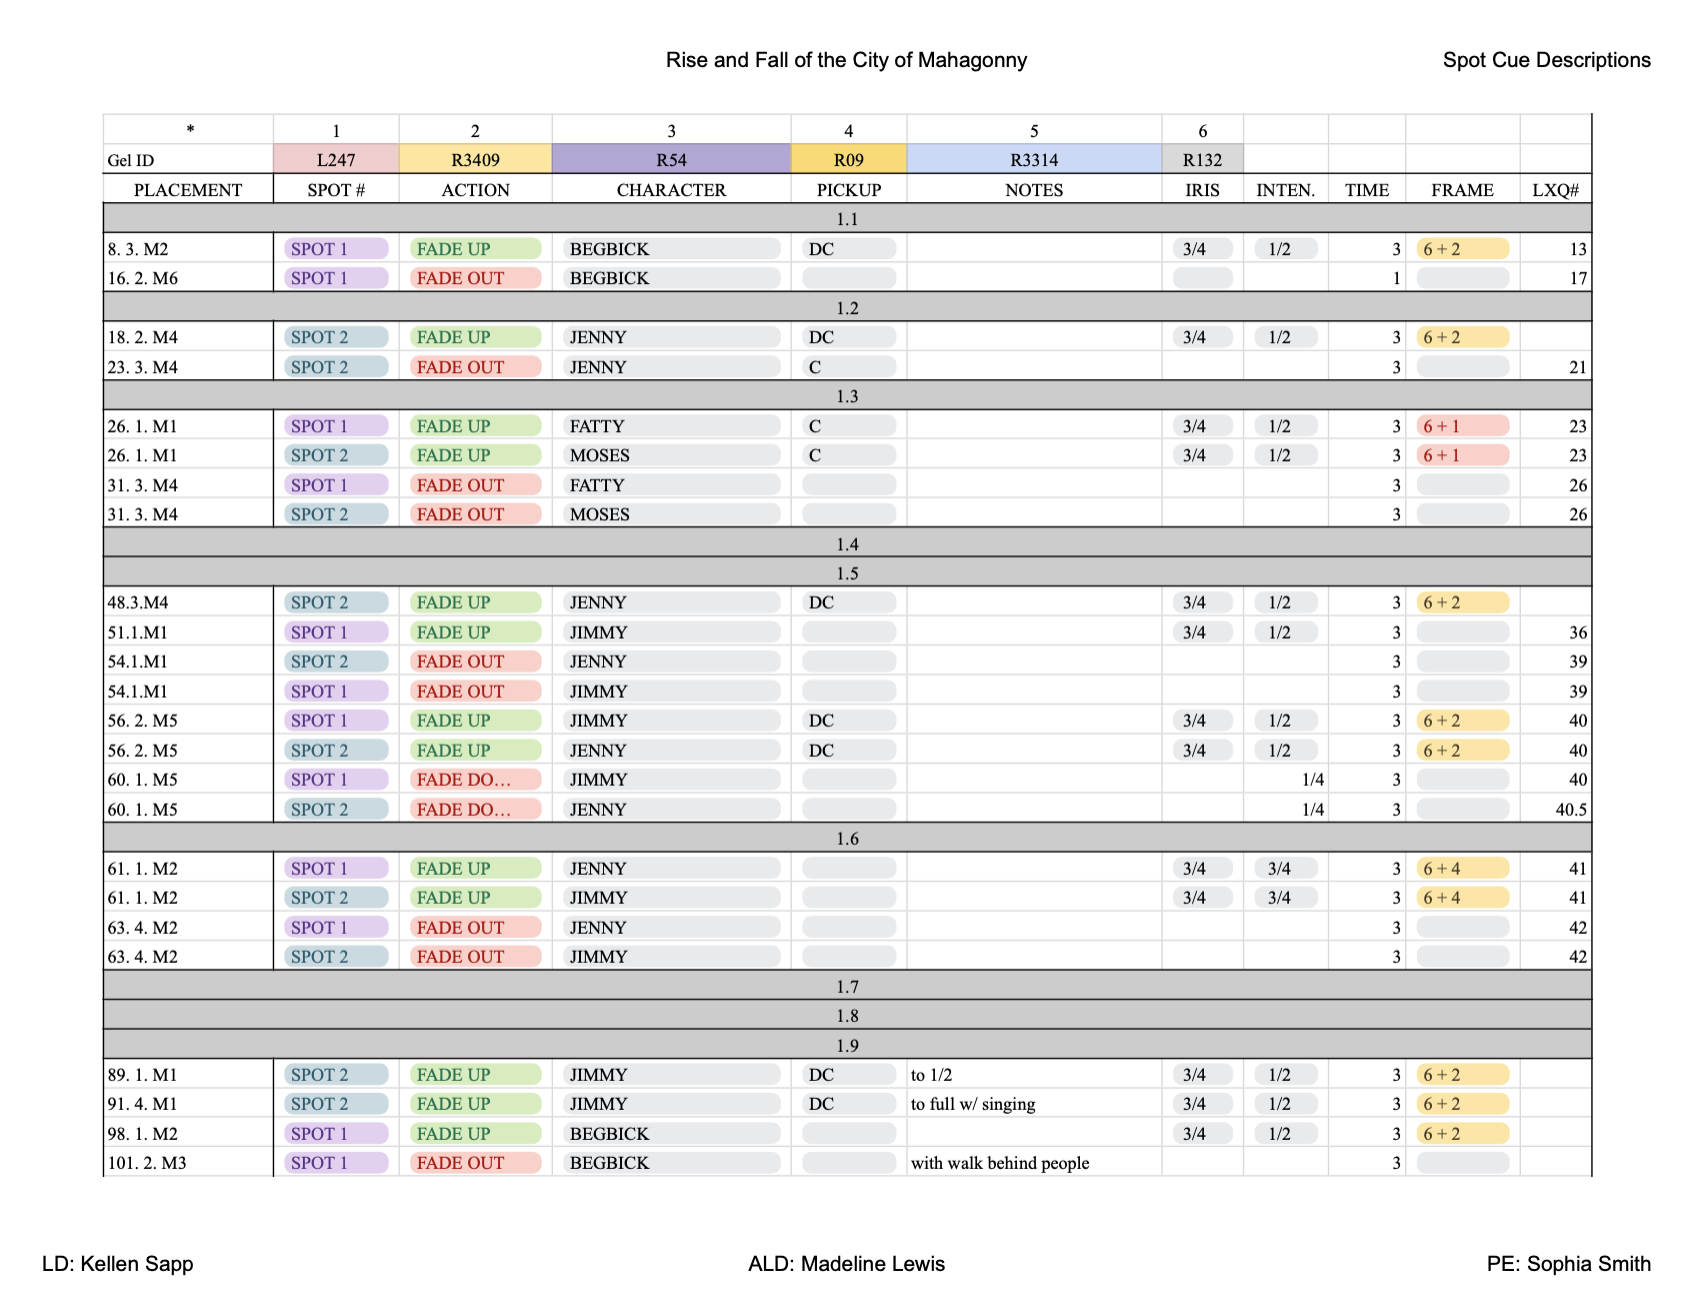1698x1311 pixels.
Task: Click the 'ALD: Madeline Lewis' footer text
Action: pos(846,1264)
